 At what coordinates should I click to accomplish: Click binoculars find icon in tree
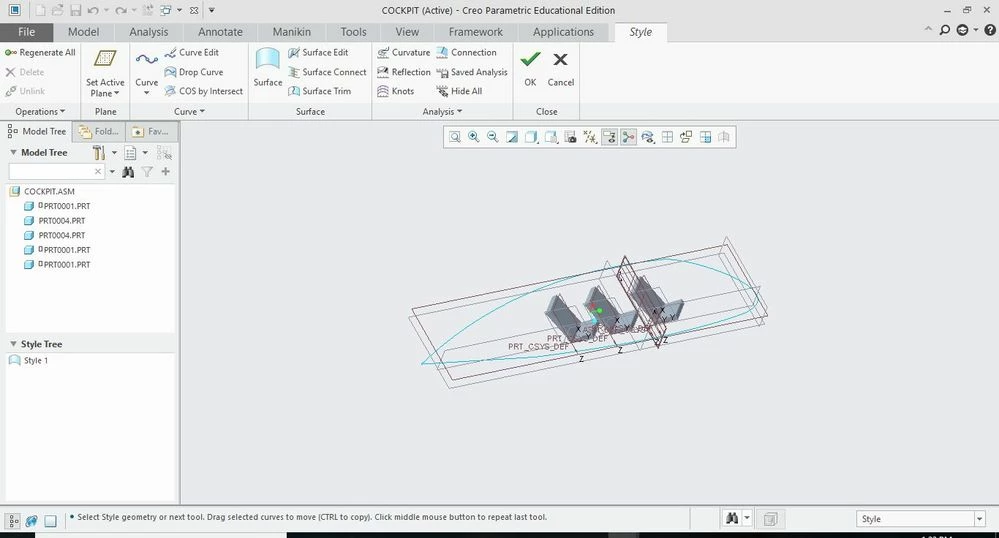coord(128,171)
